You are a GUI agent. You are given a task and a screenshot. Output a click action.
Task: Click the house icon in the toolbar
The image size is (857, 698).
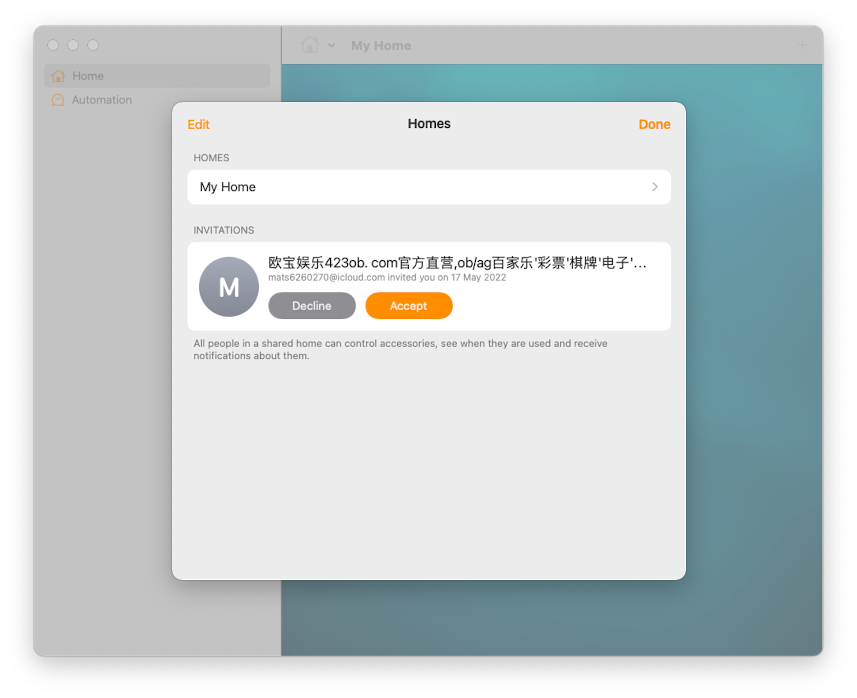pos(309,45)
